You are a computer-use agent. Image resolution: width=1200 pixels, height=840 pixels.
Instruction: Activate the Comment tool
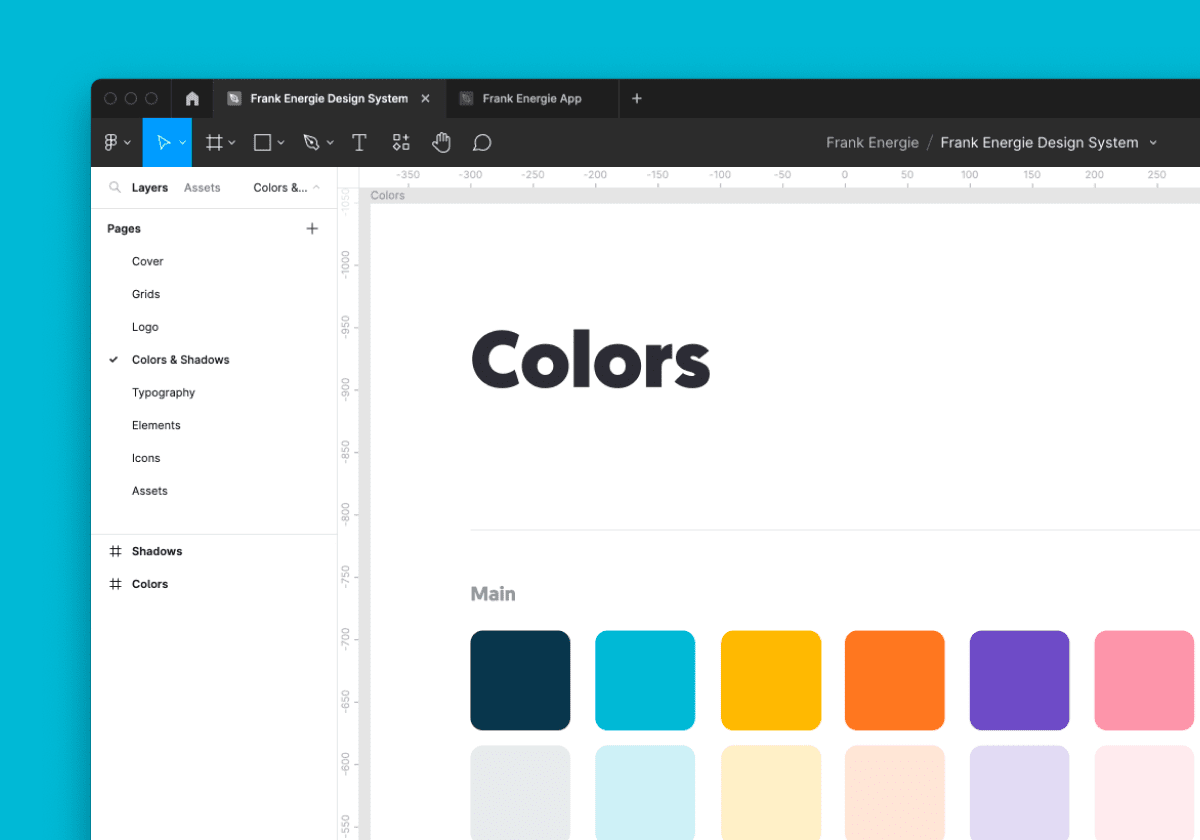click(x=482, y=142)
